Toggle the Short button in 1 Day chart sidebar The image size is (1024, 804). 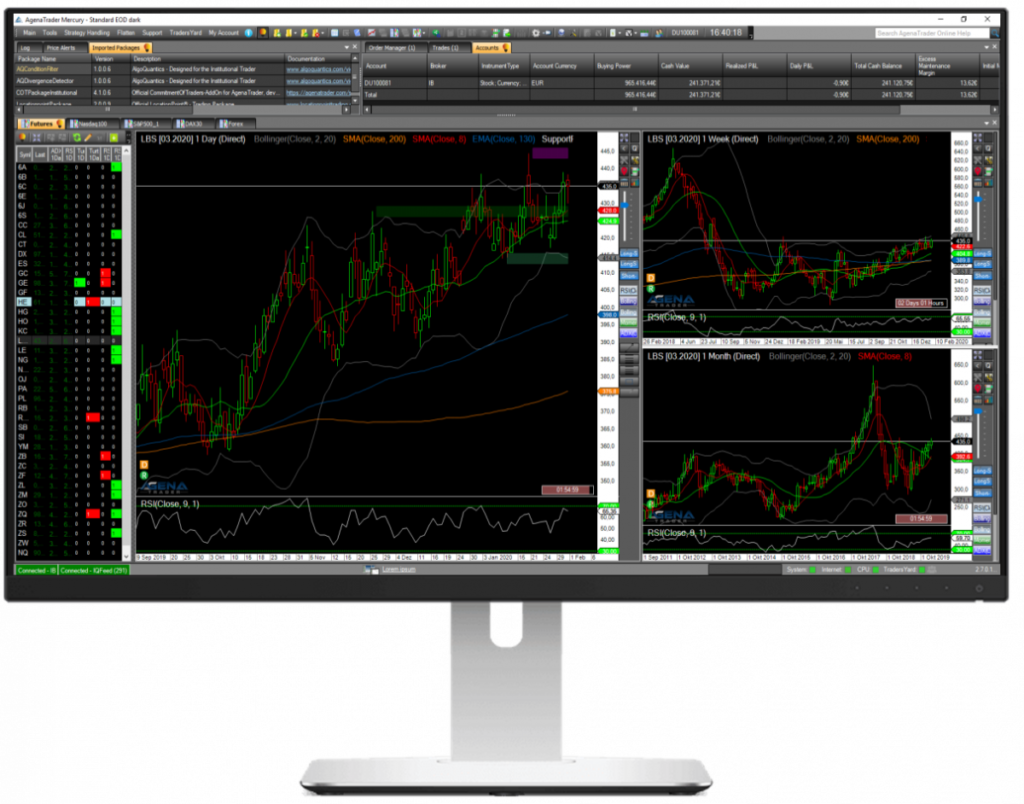pyautogui.click(x=628, y=276)
